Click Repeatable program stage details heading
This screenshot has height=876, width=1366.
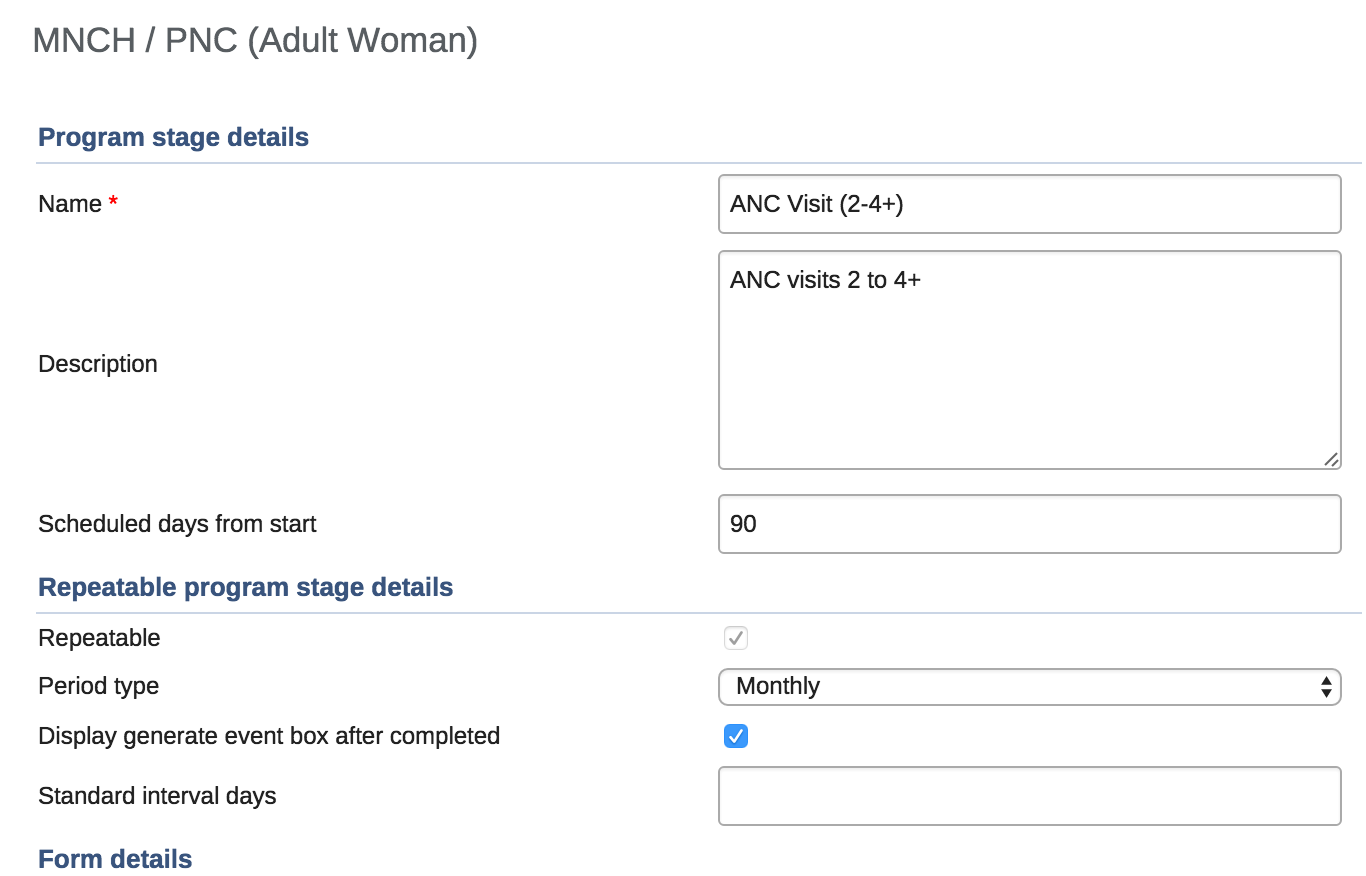(x=245, y=587)
